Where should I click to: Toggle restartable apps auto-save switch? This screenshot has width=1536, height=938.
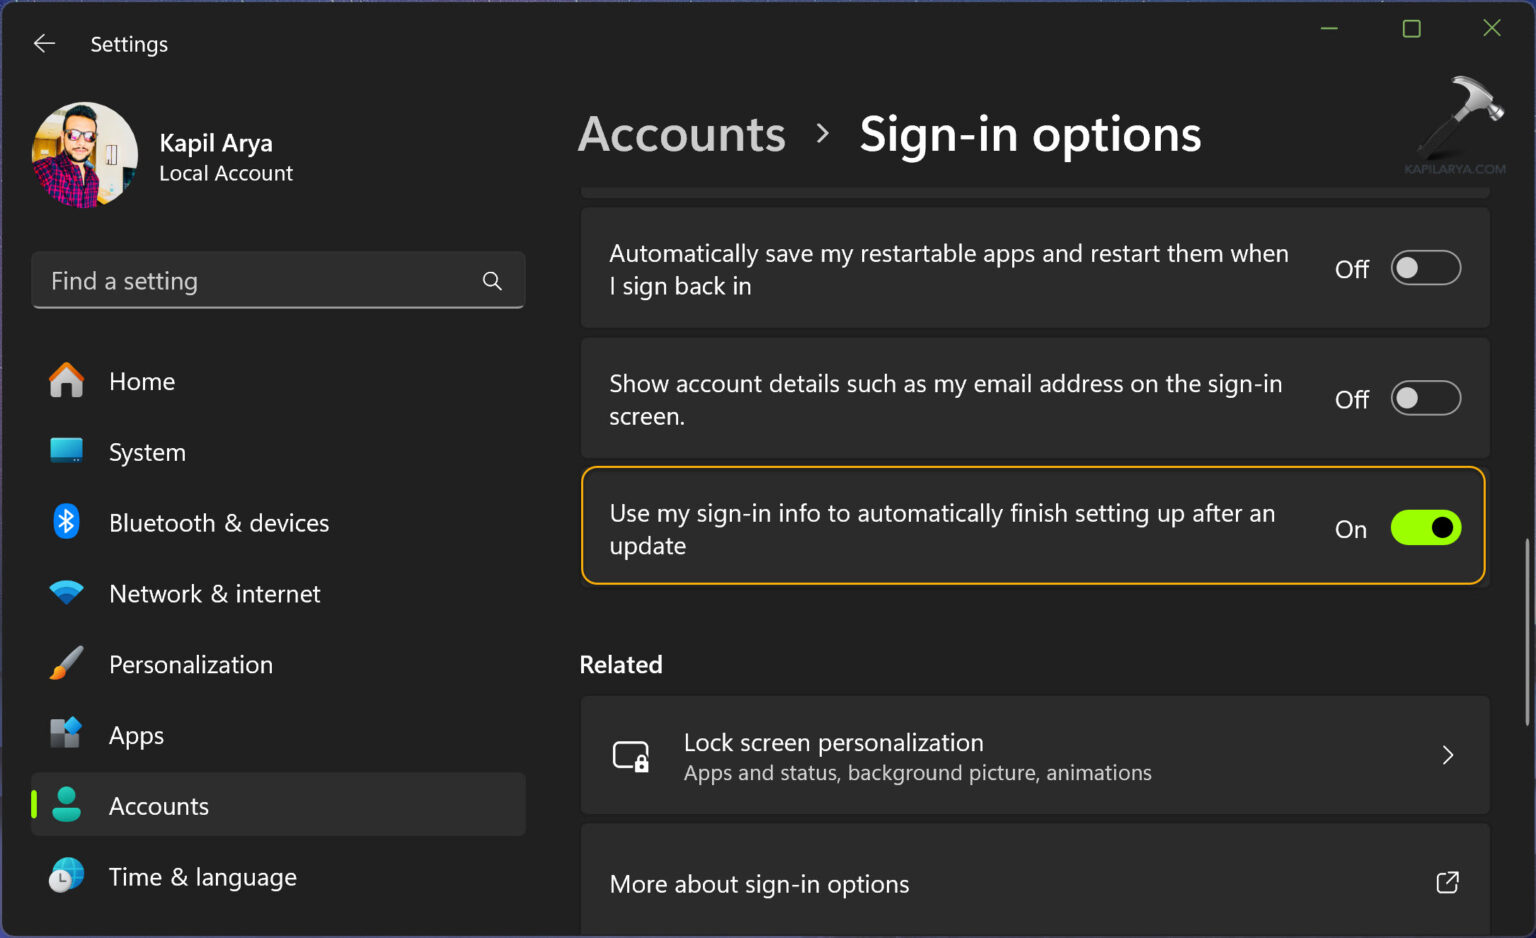coord(1426,268)
